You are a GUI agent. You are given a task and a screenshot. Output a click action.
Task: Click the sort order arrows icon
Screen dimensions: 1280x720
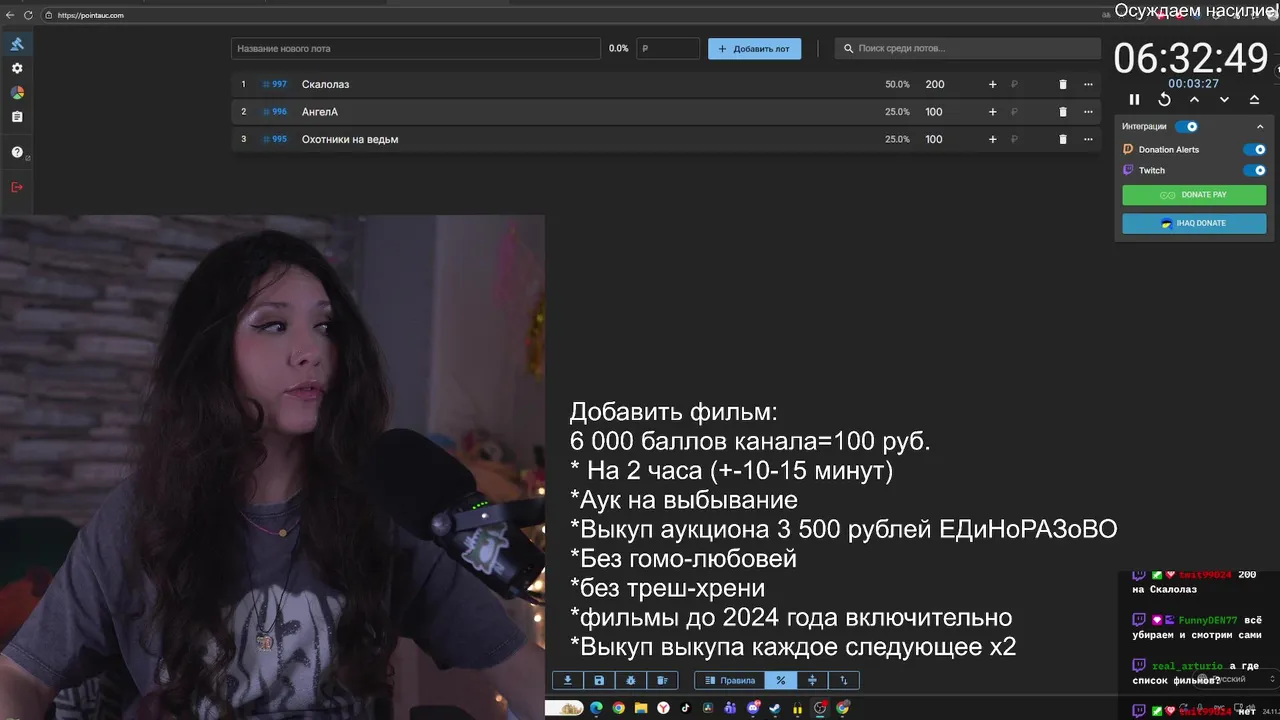click(x=843, y=680)
